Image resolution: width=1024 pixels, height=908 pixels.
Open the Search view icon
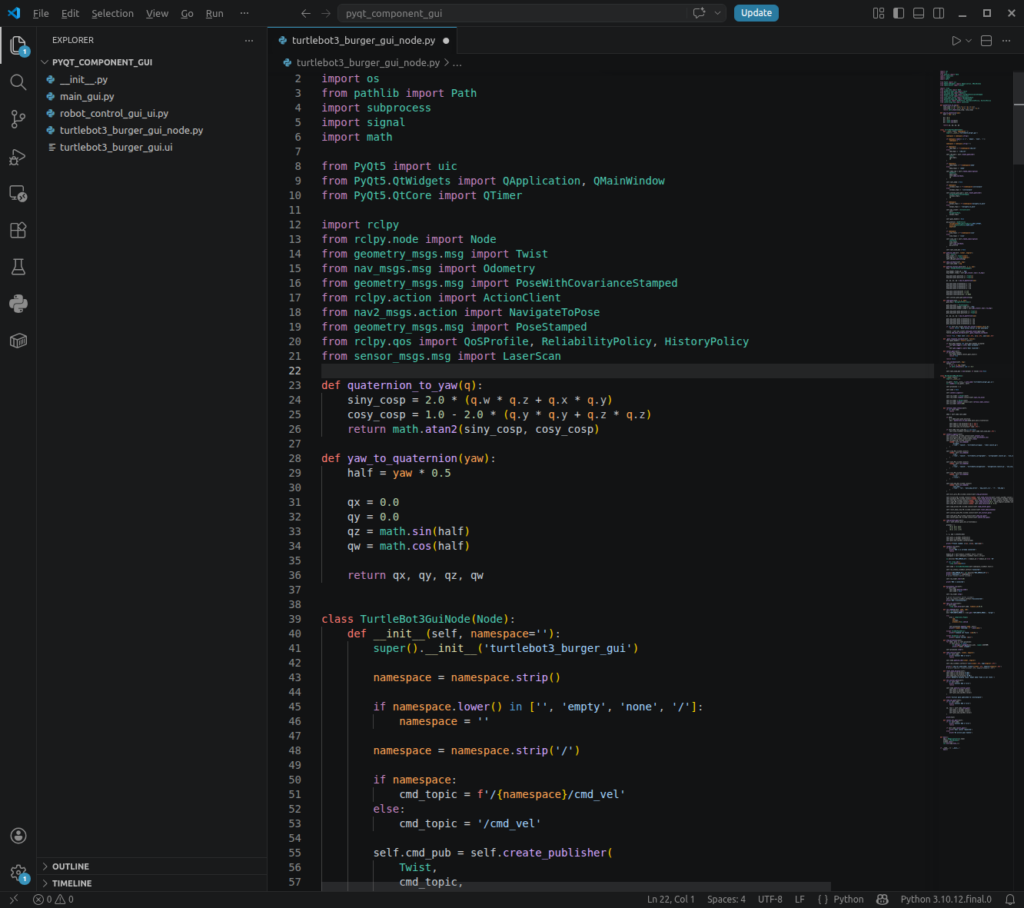point(18,82)
